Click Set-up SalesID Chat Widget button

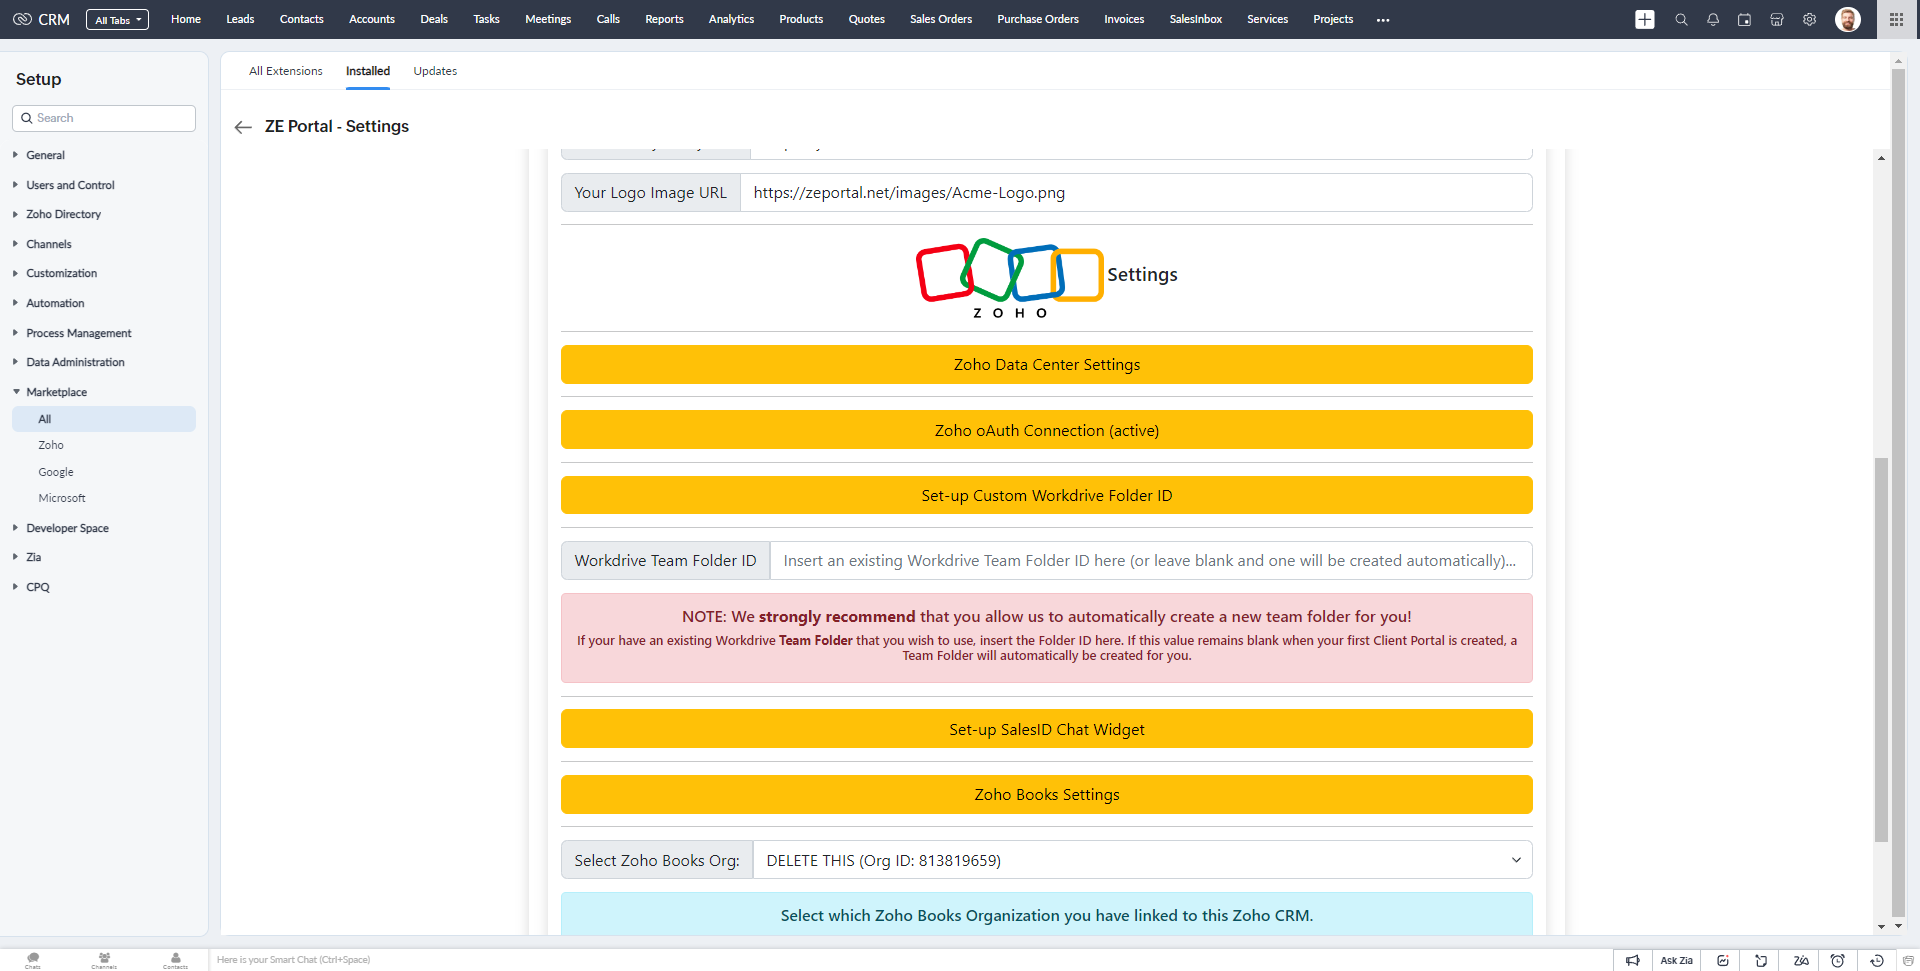tap(1047, 729)
